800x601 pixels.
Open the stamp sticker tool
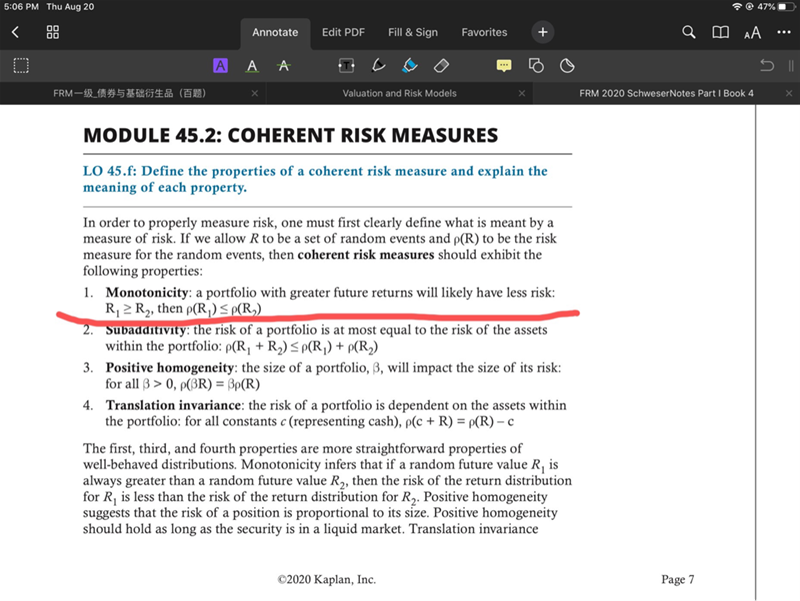click(567, 66)
